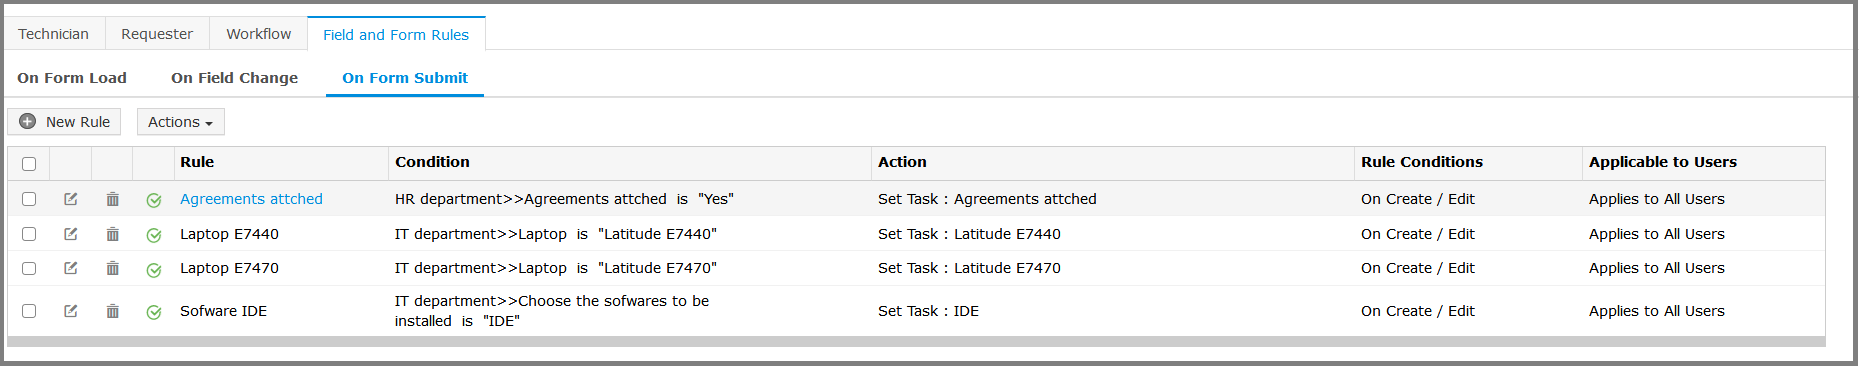Open the On Field Change tab
This screenshot has height=366, width=1859.
click(x=235, y=78)
